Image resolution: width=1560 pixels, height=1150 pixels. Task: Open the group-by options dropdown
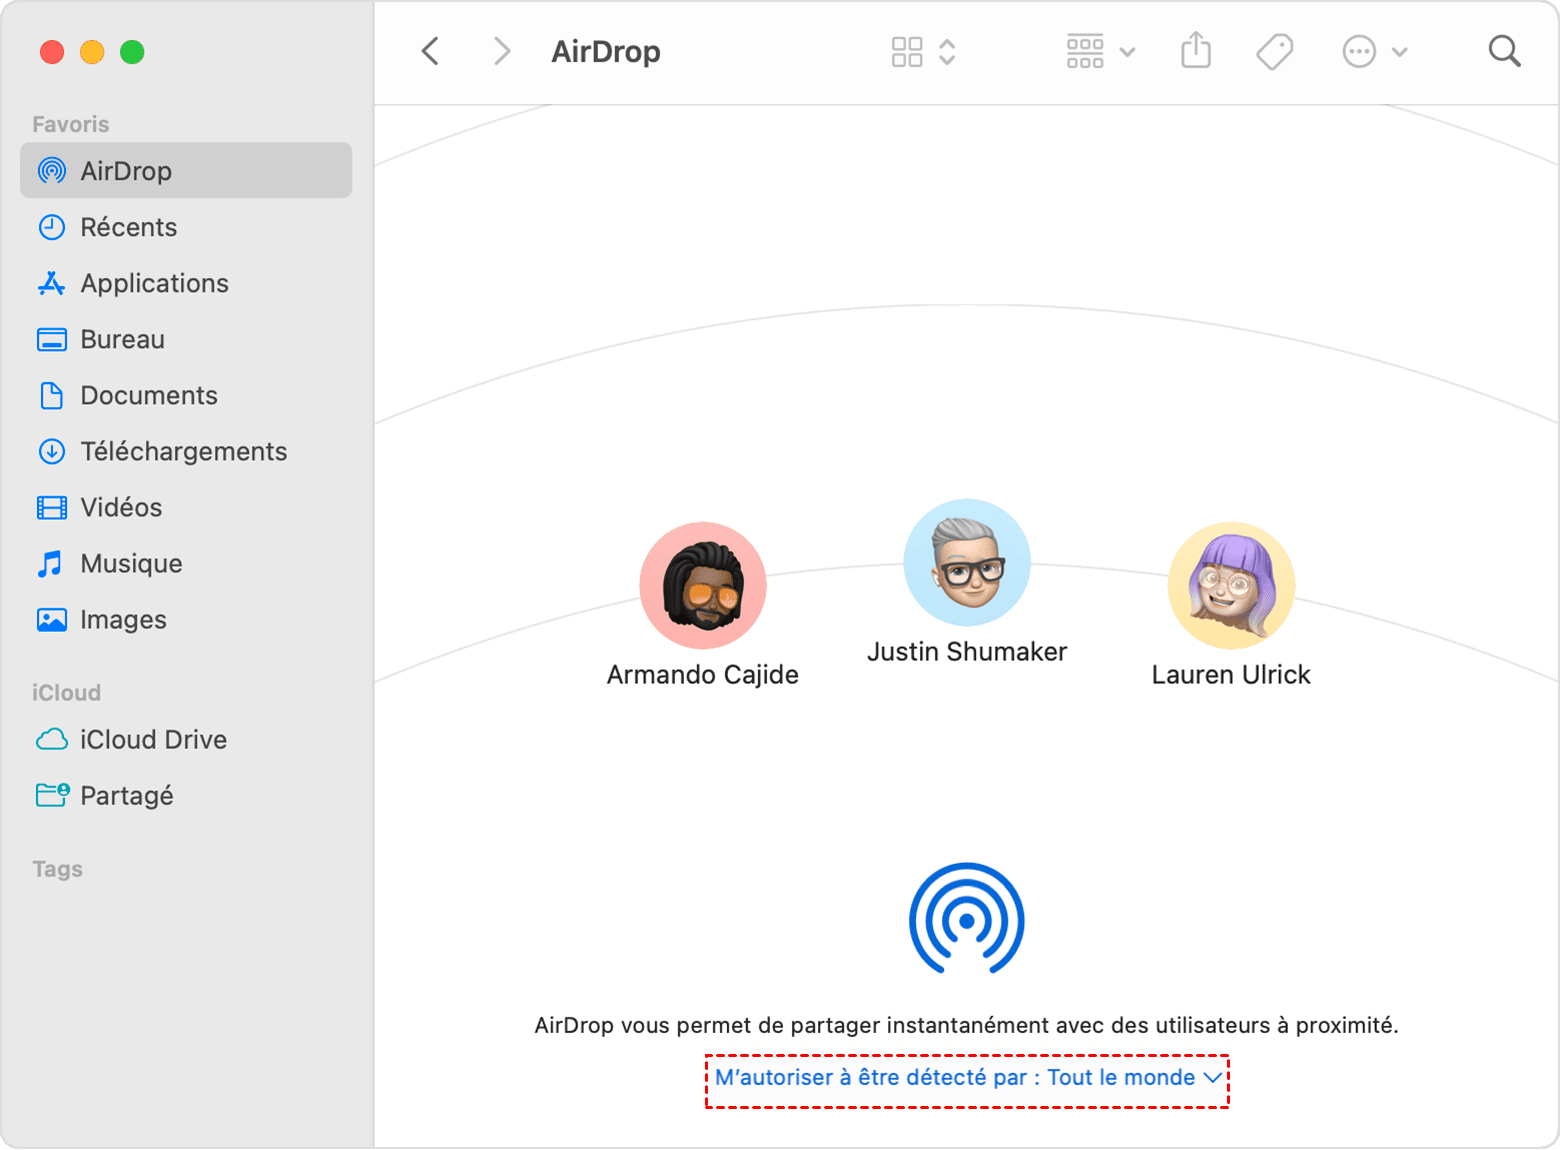tap(1100, 51)
